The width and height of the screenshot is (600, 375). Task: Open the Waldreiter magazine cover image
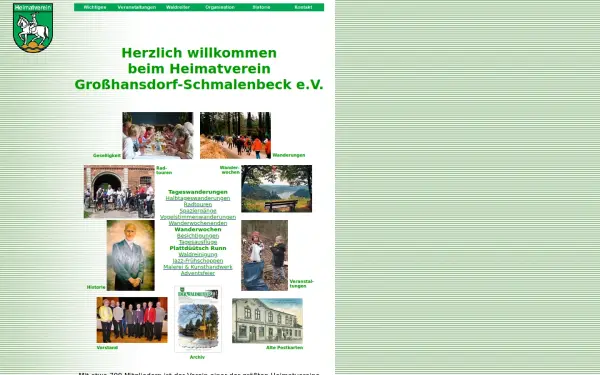pos(198,319)
